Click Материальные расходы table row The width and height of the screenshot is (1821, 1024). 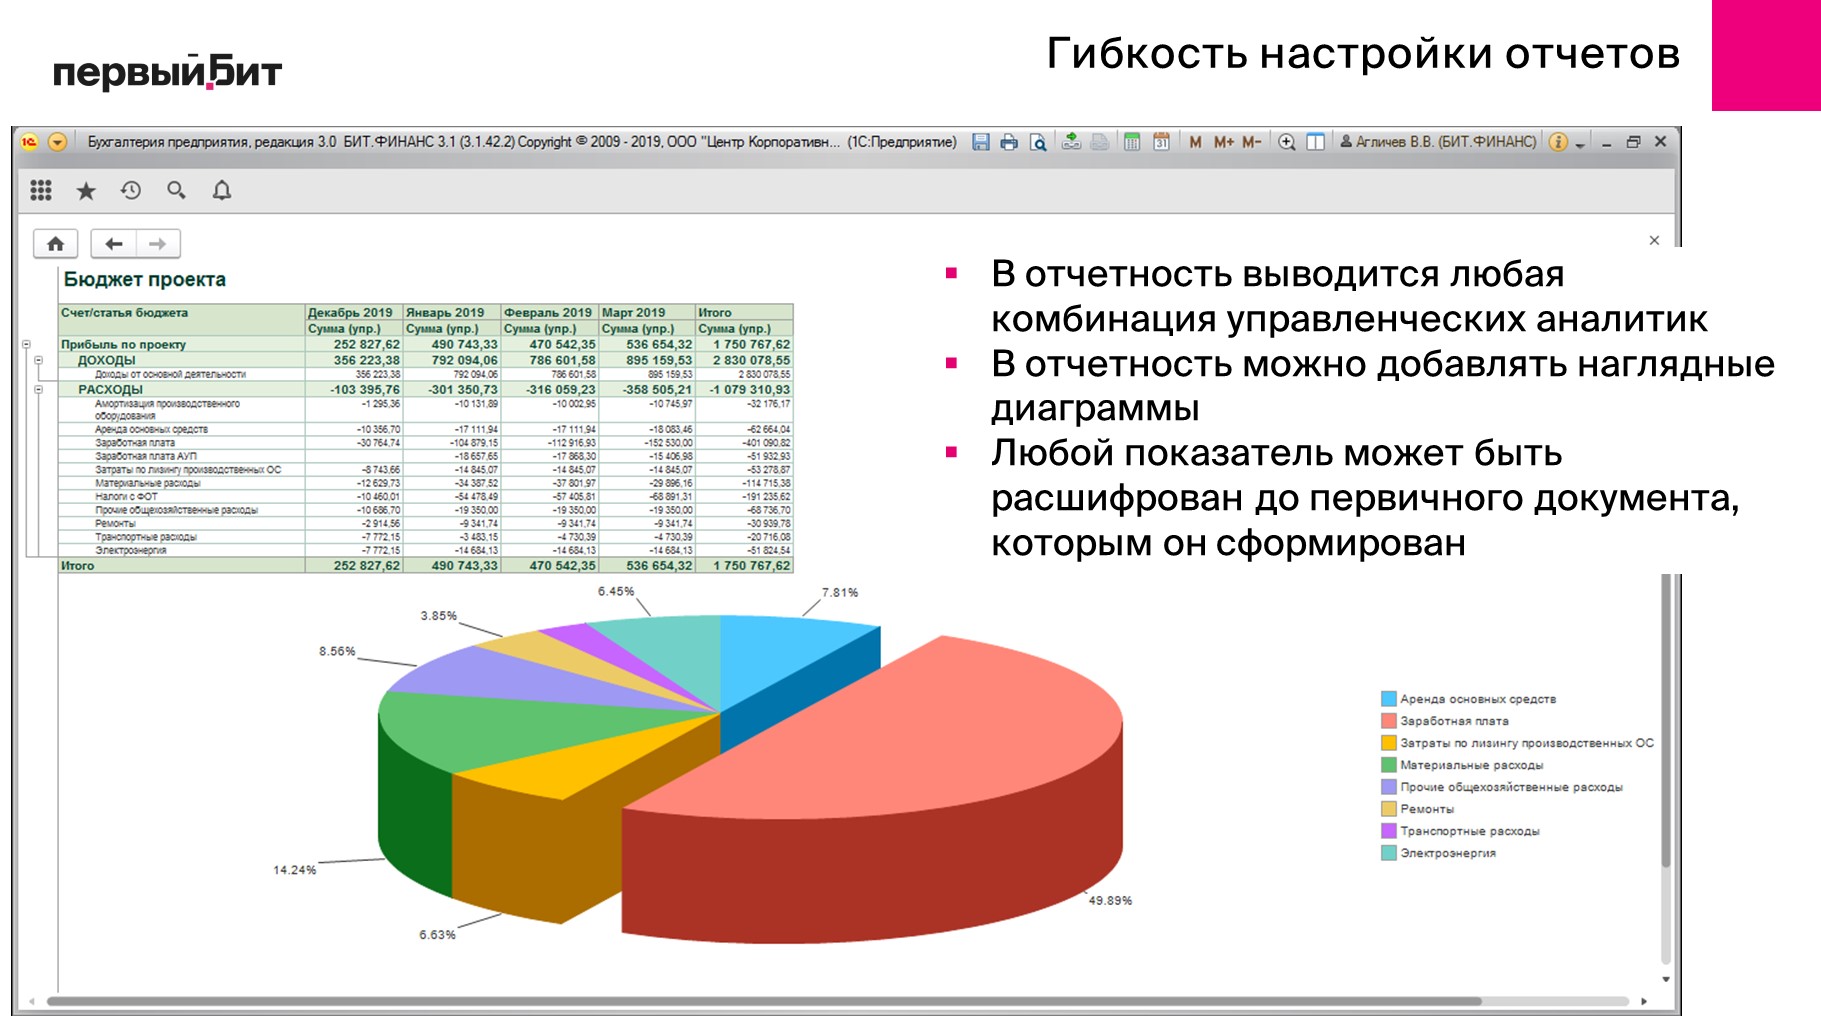426,483
